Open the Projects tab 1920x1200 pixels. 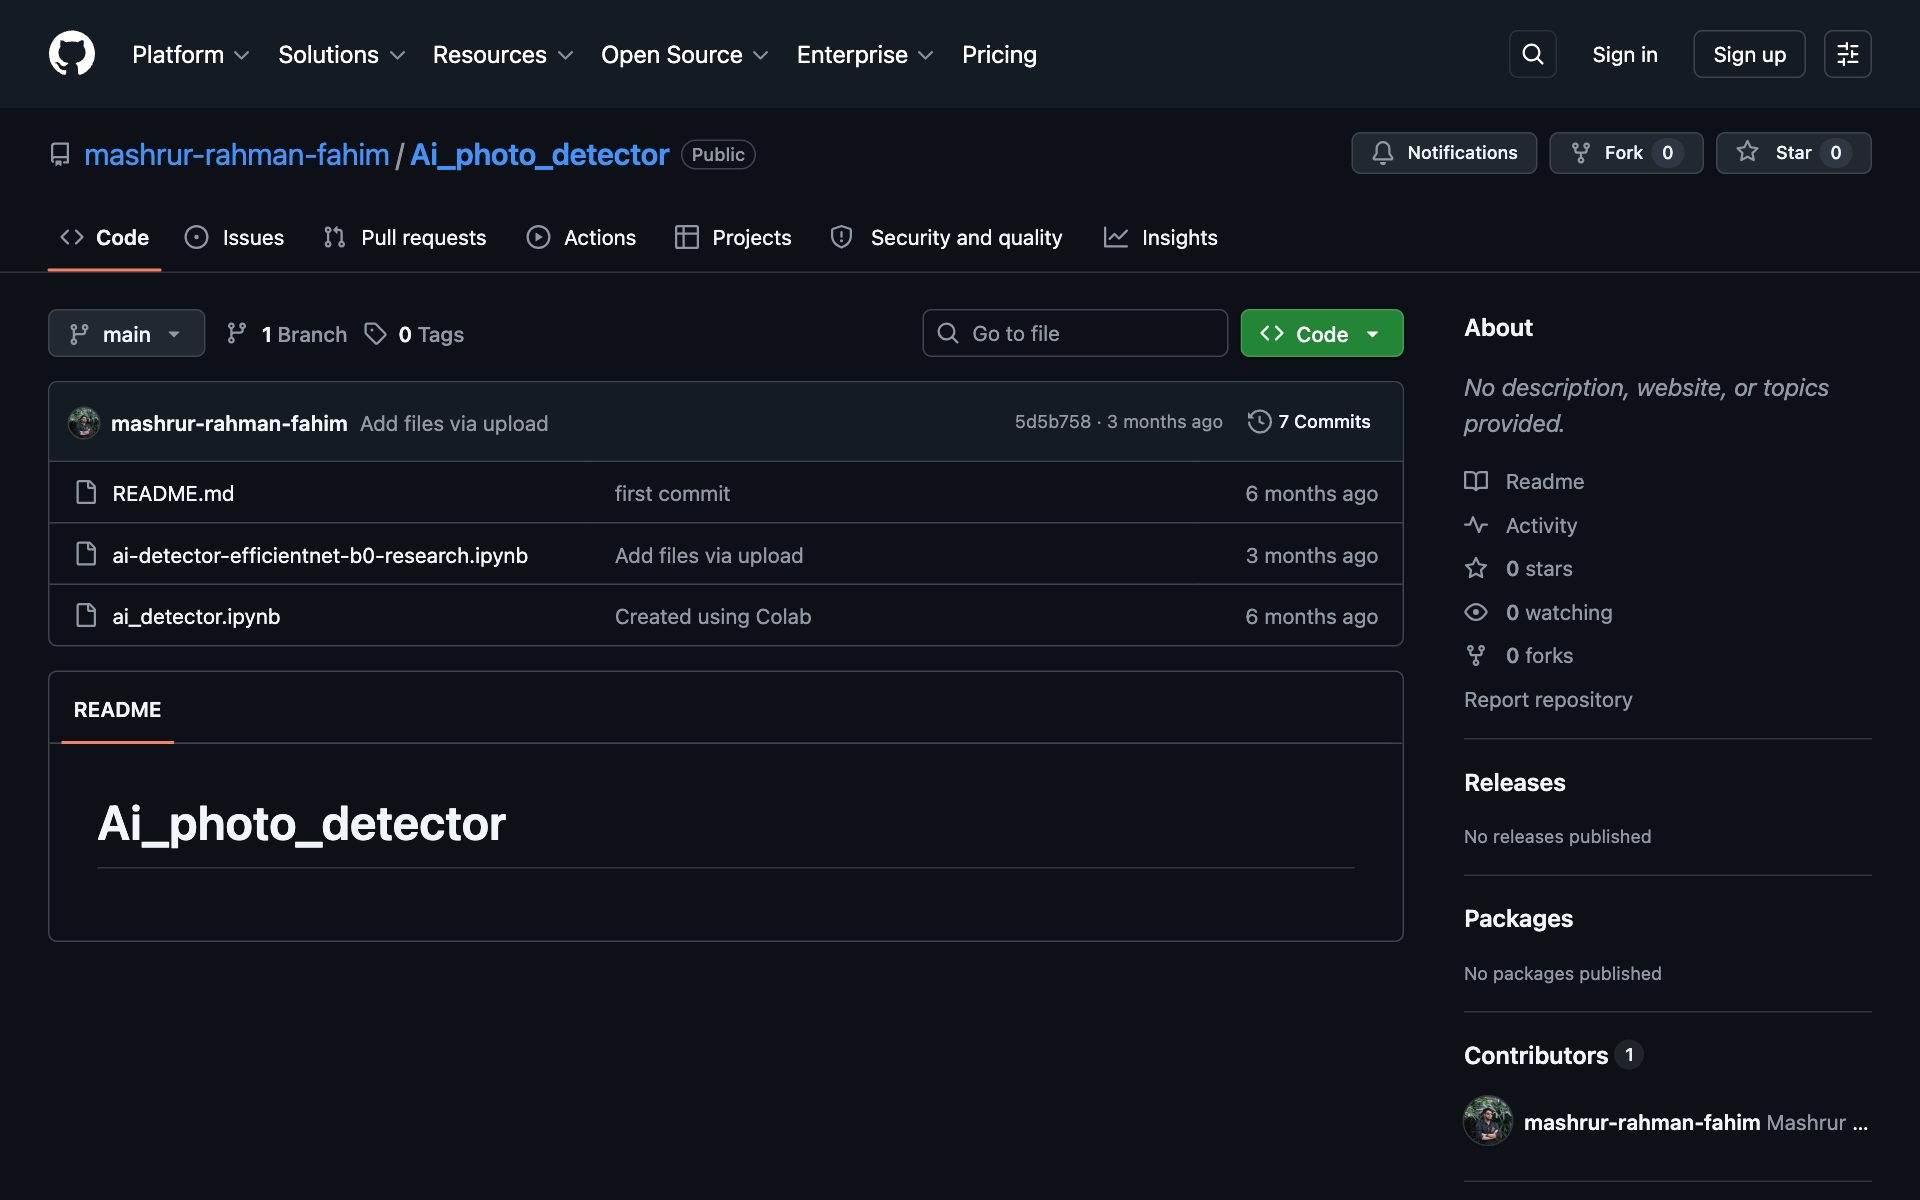pos(733,238)
